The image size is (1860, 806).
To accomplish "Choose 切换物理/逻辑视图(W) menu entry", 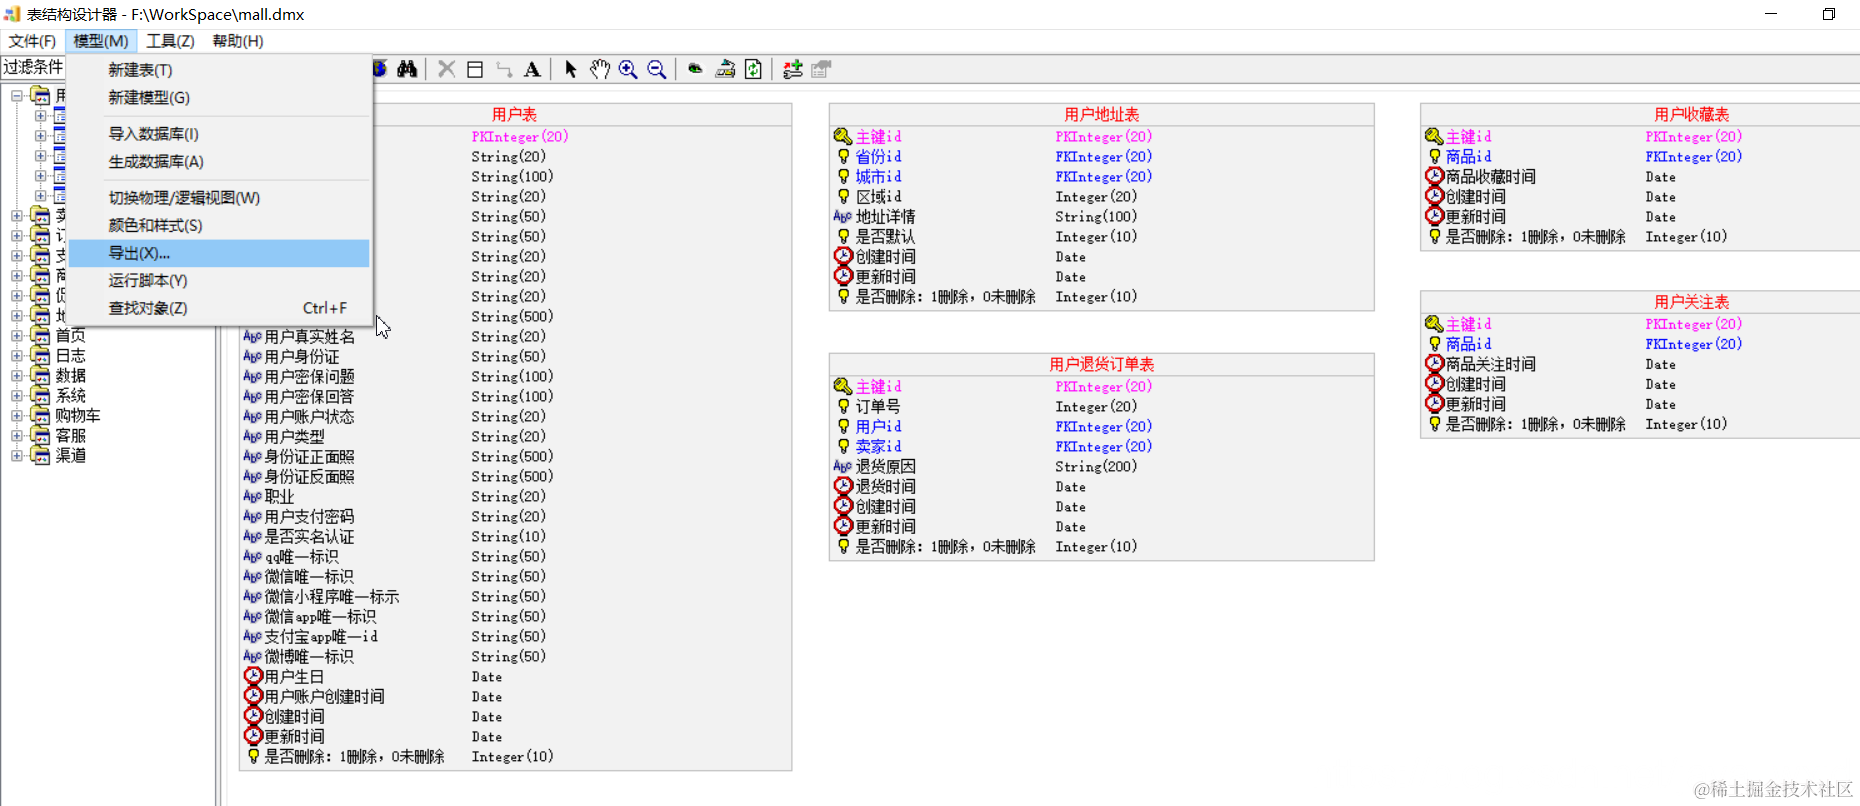I will point(220,198).
